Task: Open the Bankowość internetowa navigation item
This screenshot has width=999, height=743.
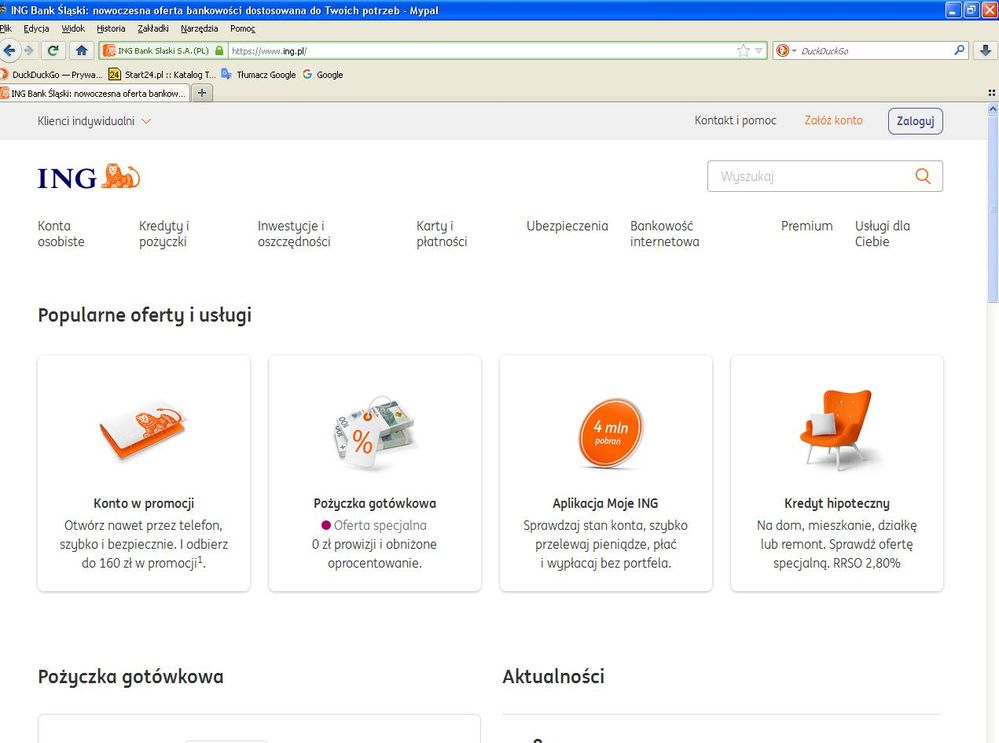Action: point(665,234)
